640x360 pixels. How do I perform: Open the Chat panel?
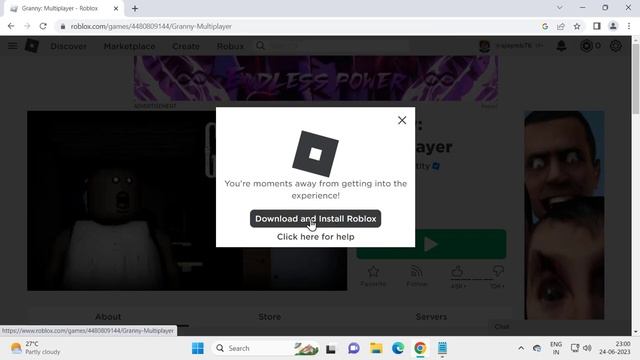[x=502, y=327]
